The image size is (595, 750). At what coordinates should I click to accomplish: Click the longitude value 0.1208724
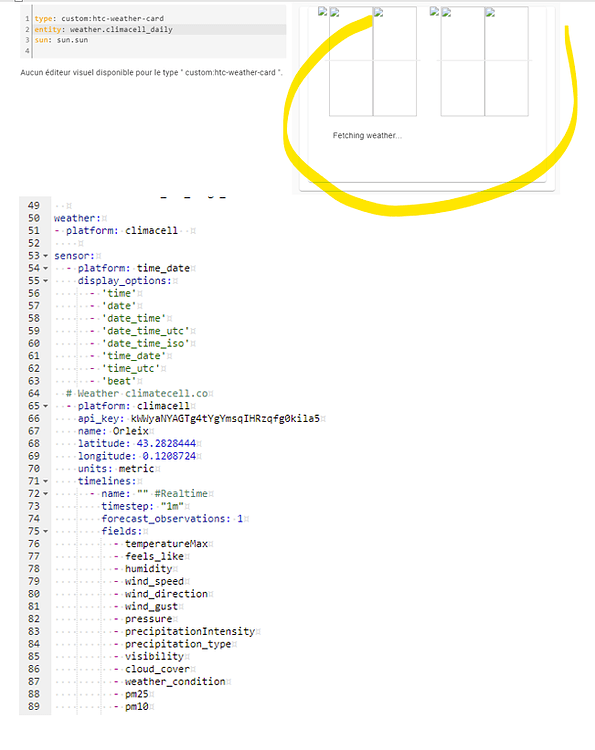(169, 456)
